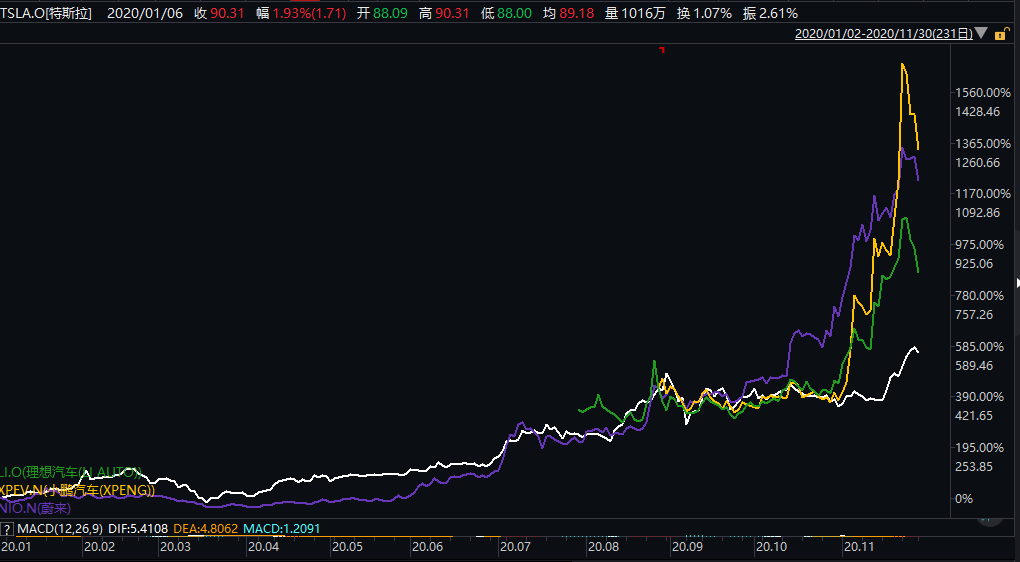Click the 20.03 label on time axis

175,547
